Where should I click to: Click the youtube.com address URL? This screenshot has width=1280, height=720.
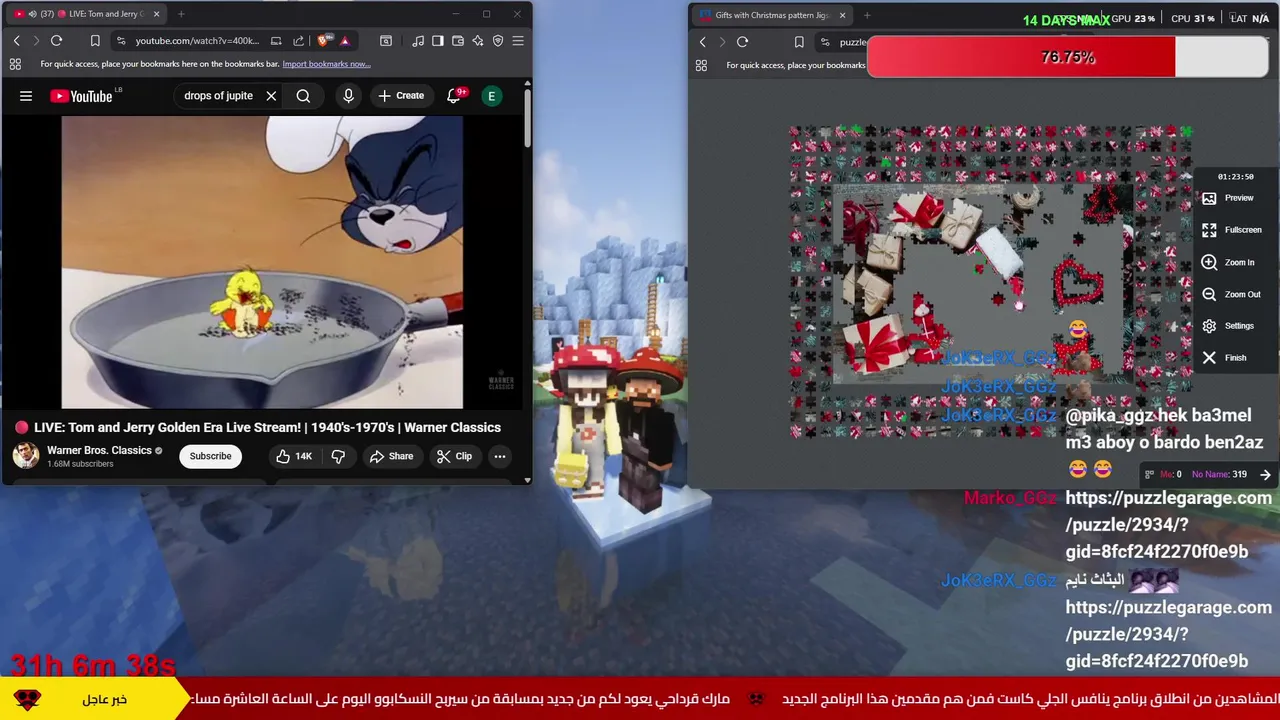(x=196, y=41)
